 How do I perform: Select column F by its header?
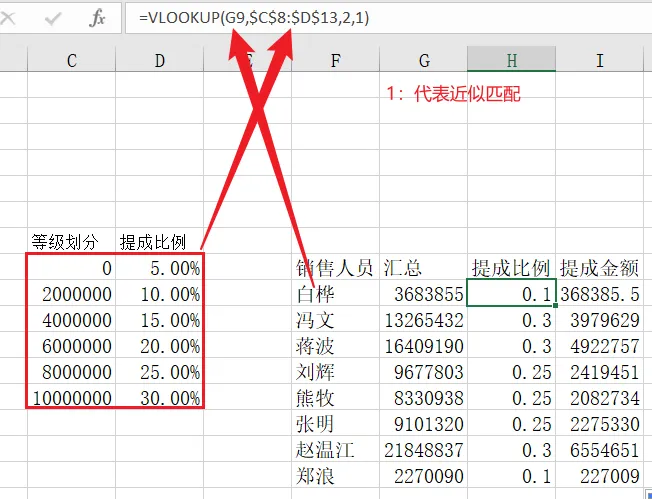pyautogui.click(x=335, y=61)
